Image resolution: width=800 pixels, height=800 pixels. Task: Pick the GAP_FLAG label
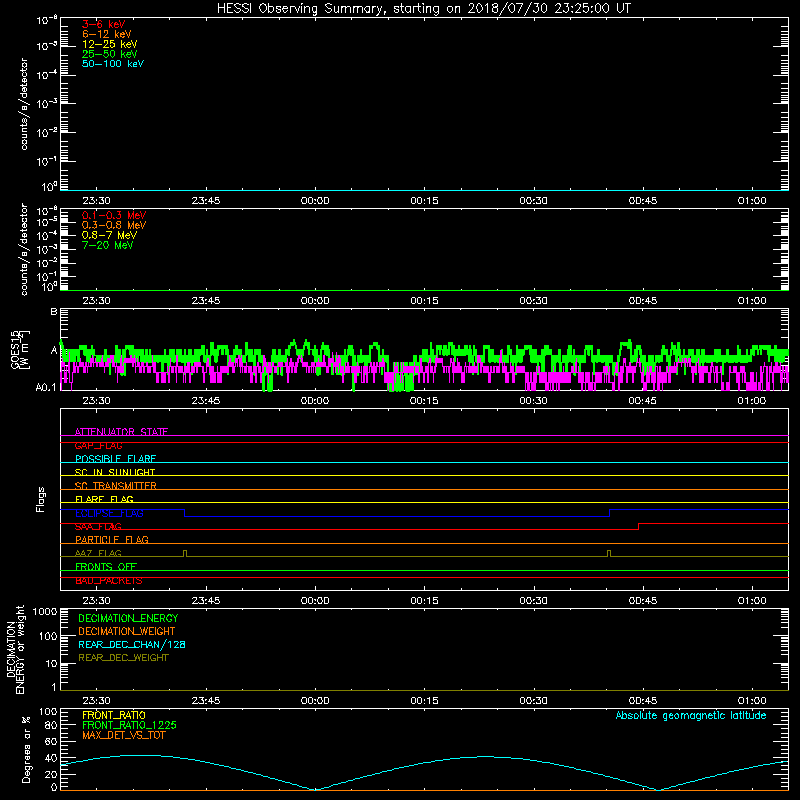(98, 445)
